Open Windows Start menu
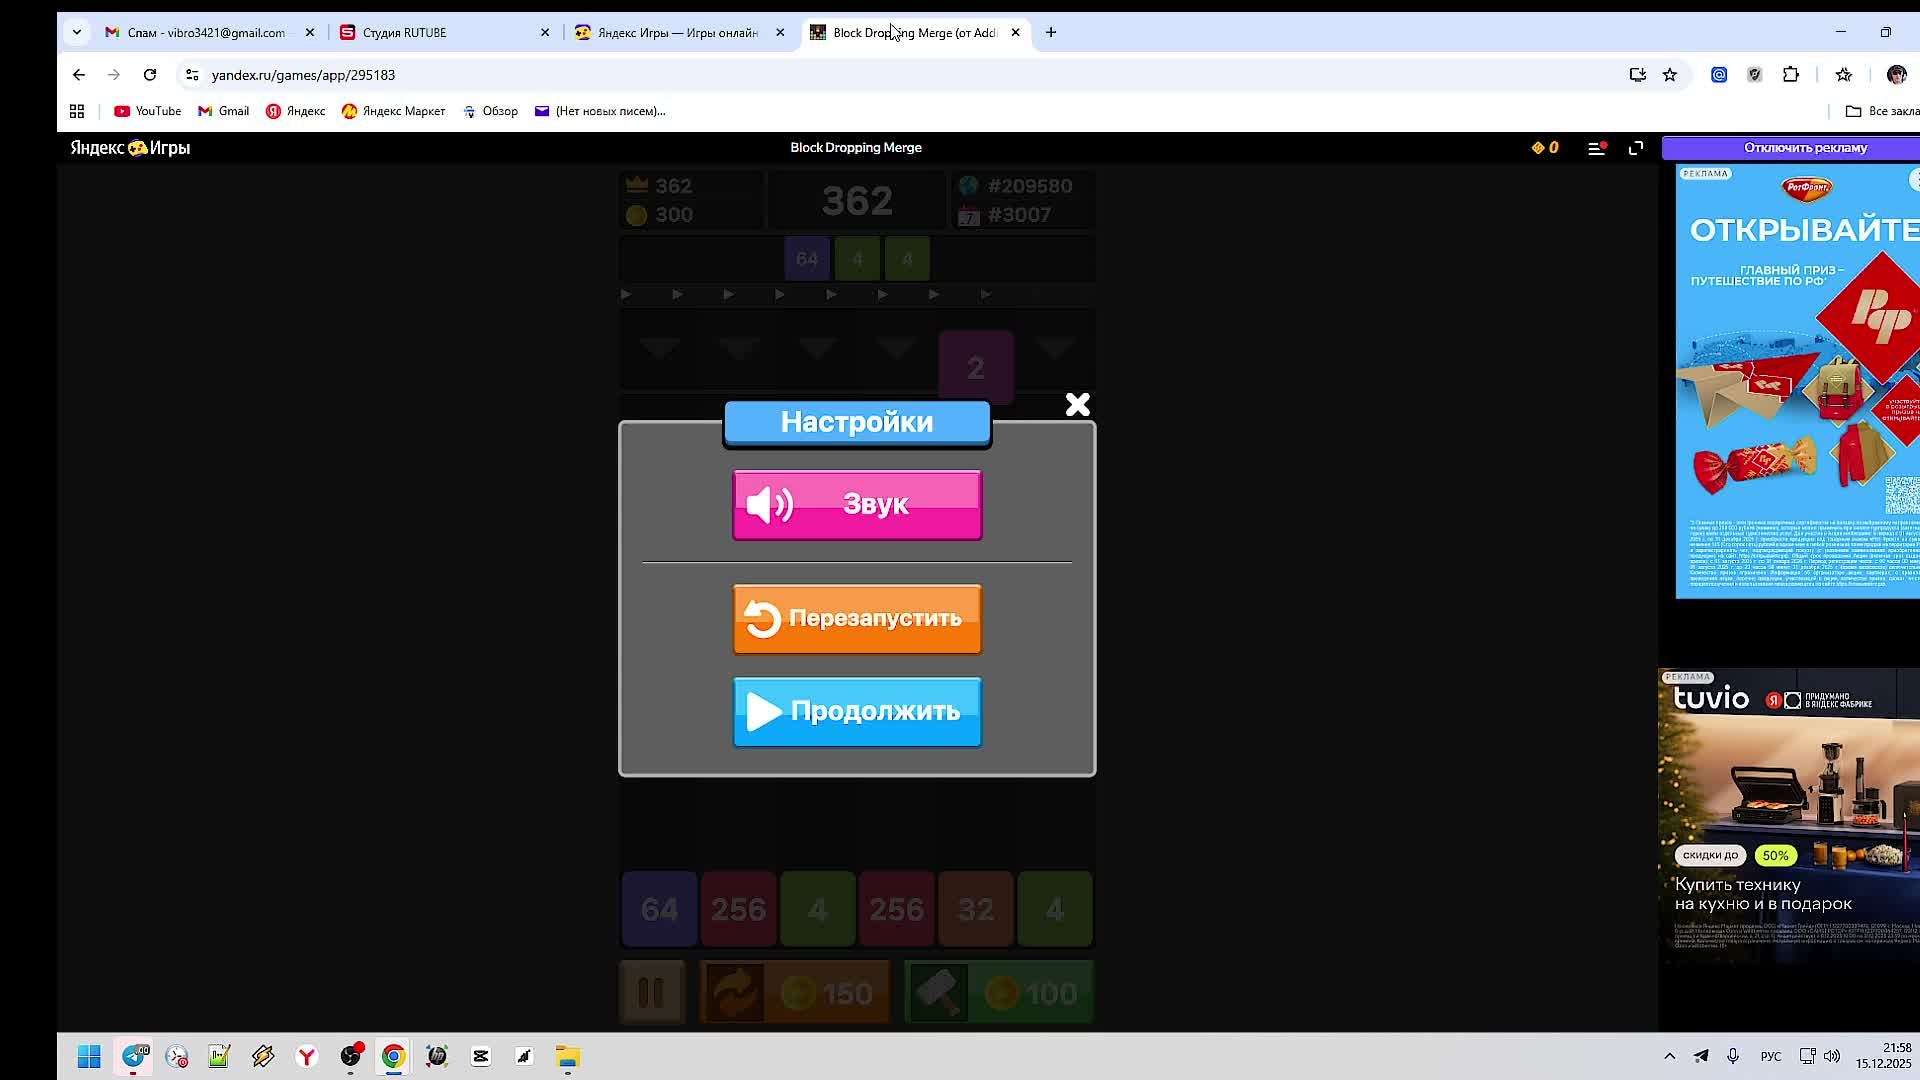The height and width of the screenshot is (1080, 1920). pyautogui.click(x=89, y=1056)
